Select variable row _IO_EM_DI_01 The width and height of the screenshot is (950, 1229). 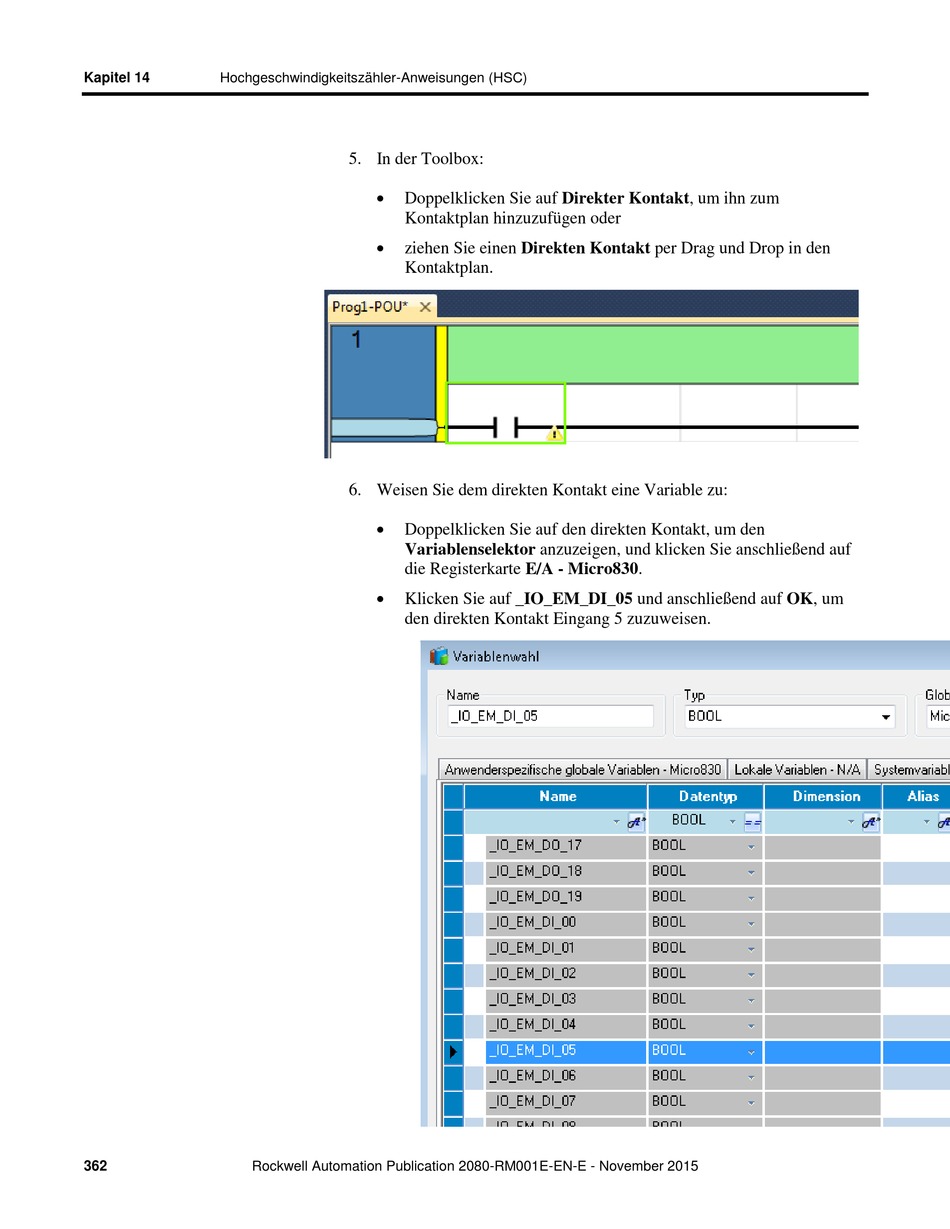[566, 949]
